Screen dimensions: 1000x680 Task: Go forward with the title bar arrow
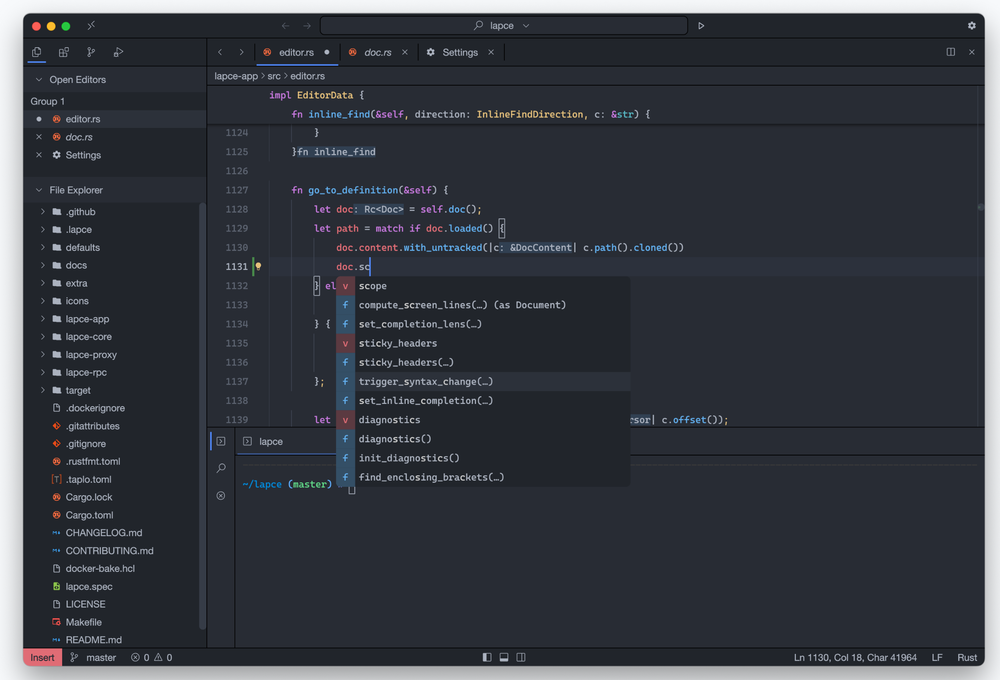[x=307, y=26]
